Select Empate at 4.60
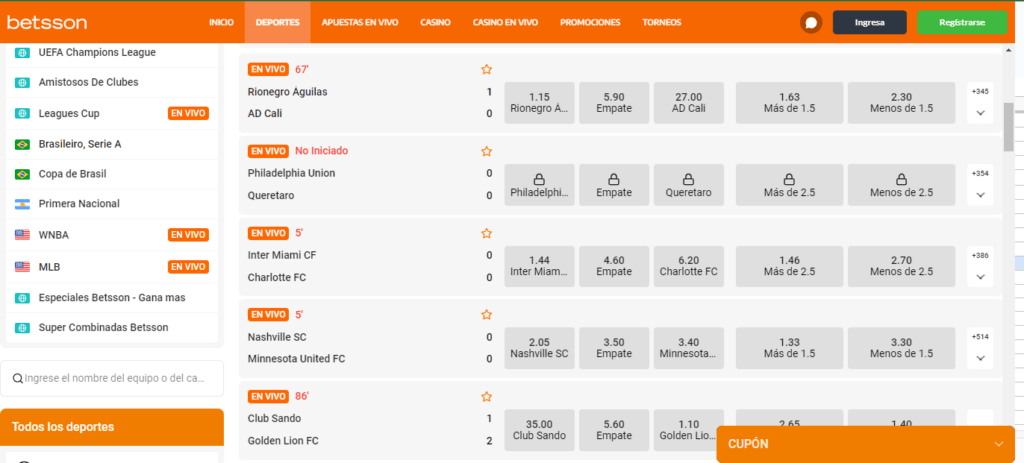 point(614,267)
